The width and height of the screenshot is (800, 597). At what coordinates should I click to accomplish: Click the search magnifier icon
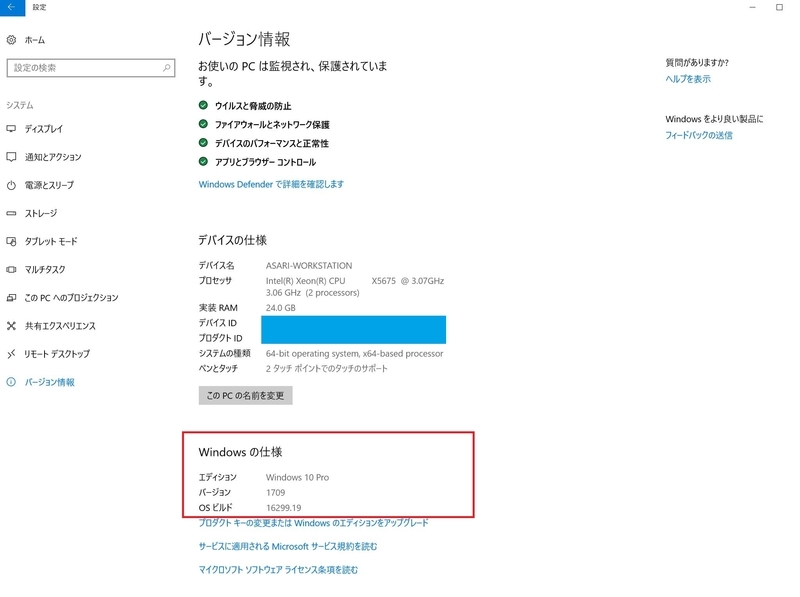pyautogui.click(x=166, y=67)
